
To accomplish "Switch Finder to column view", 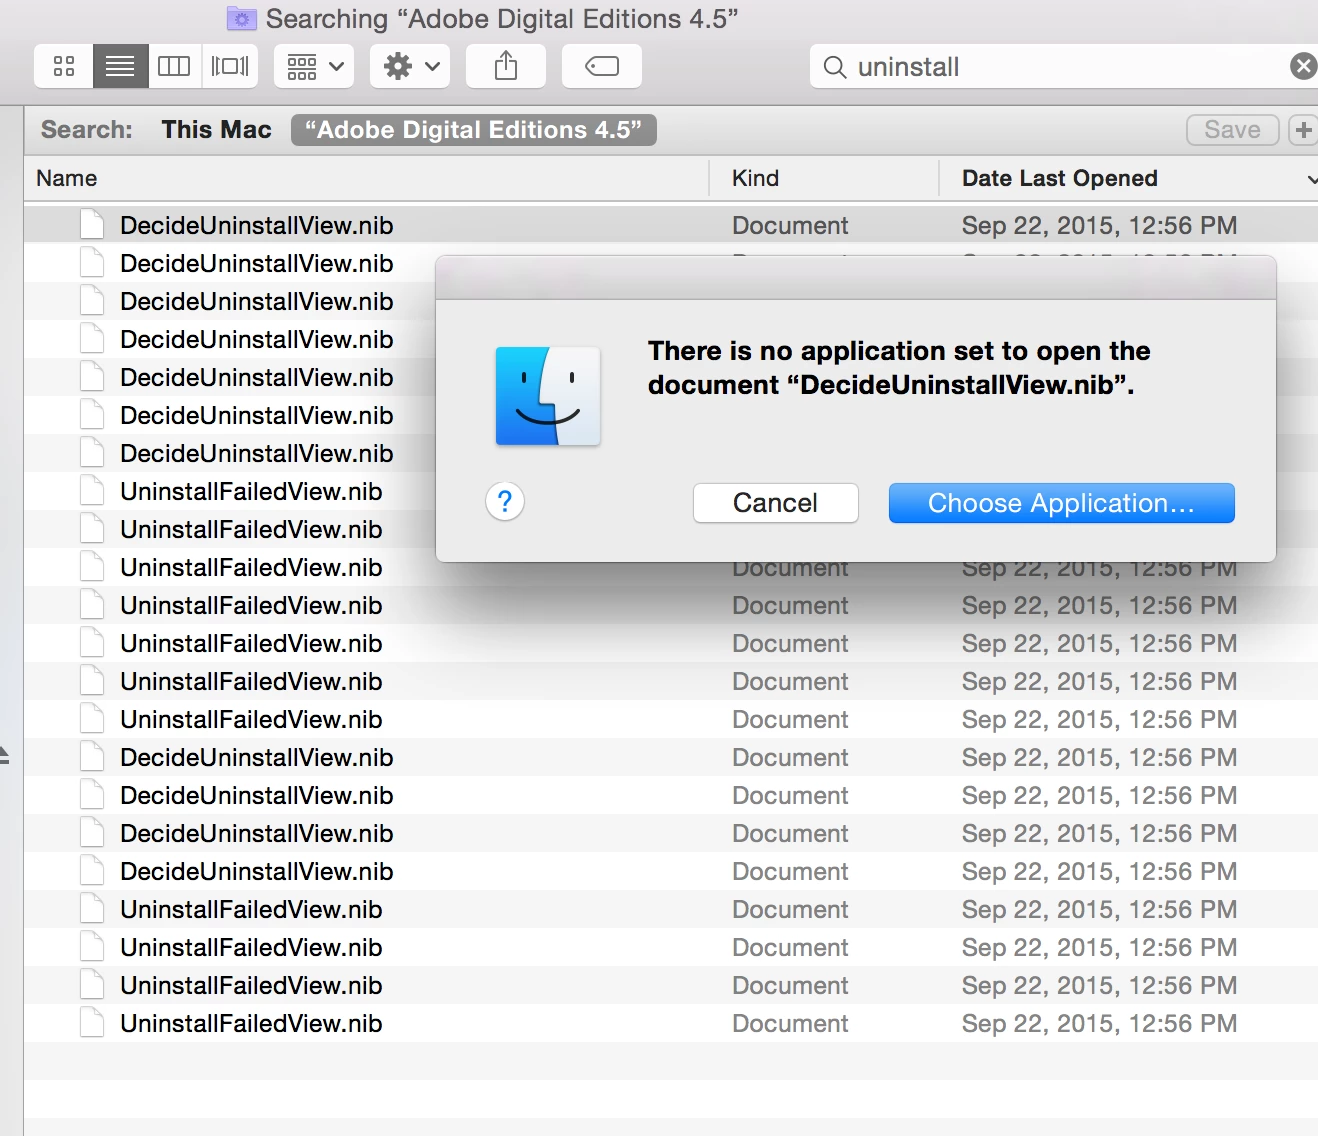I will (174, 66).
